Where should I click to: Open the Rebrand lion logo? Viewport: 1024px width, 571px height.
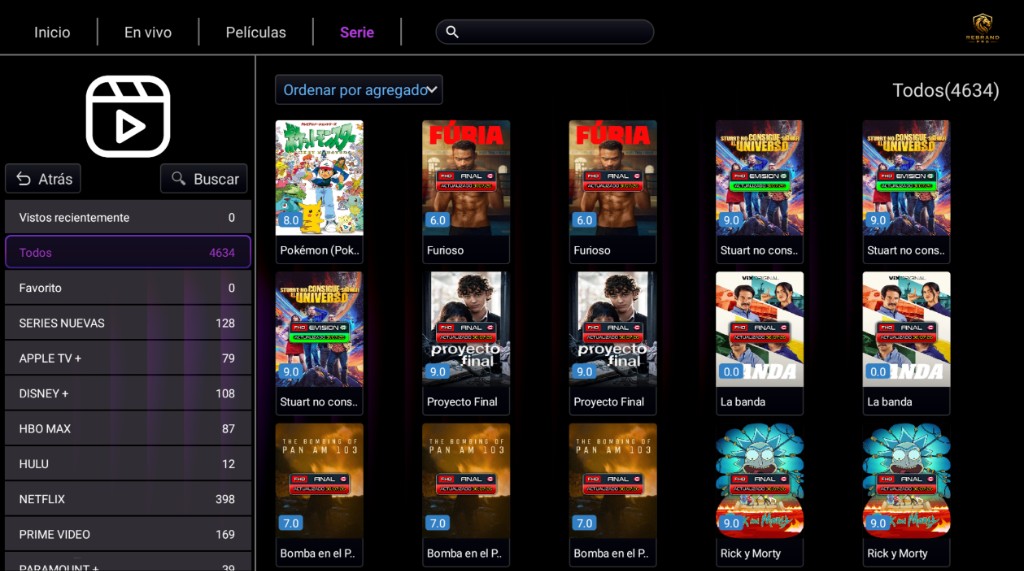click(982, 28)
